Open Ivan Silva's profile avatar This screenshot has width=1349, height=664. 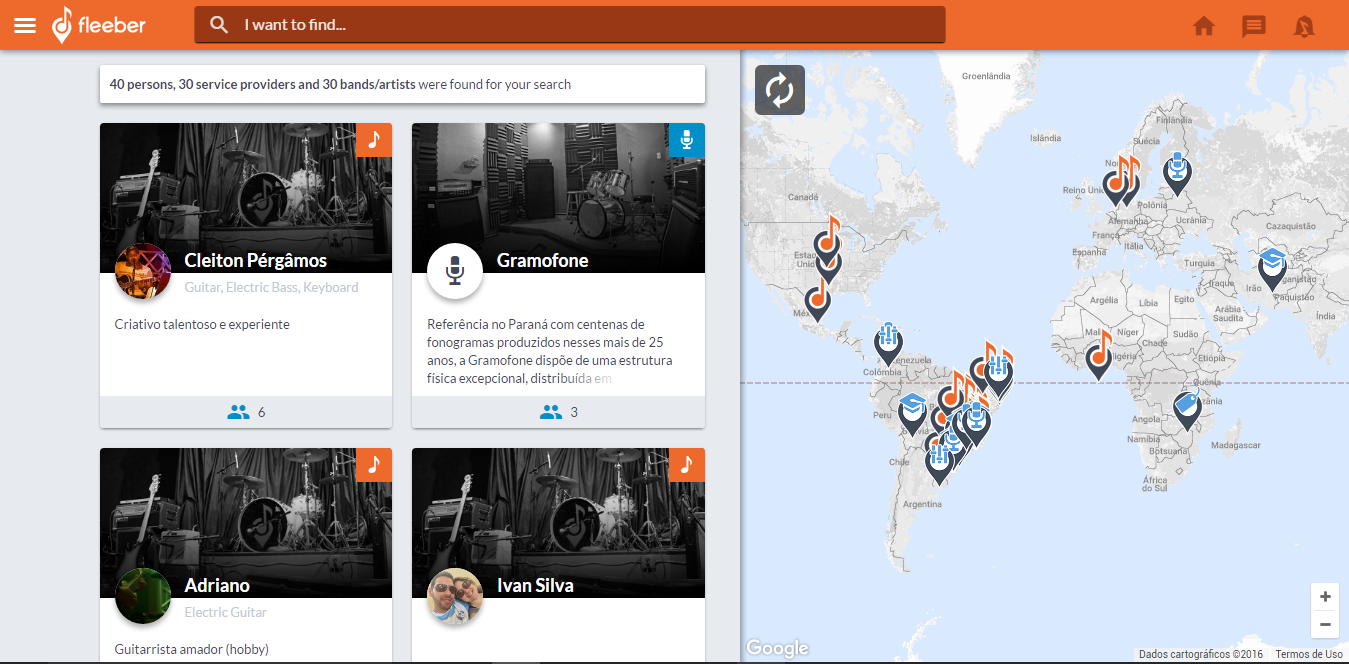pos(455,595)
